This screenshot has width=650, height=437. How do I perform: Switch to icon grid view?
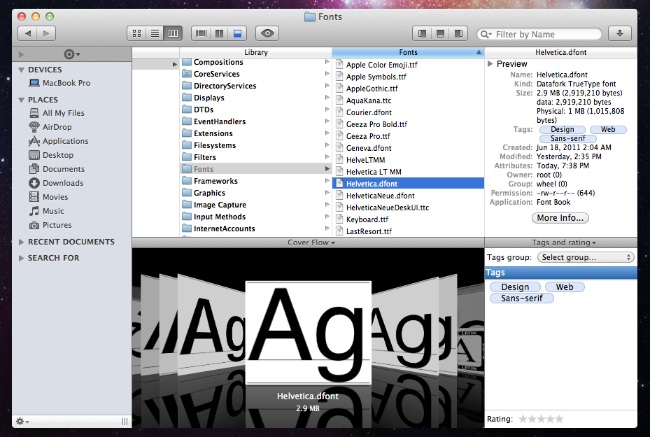[x=139, y=33]
